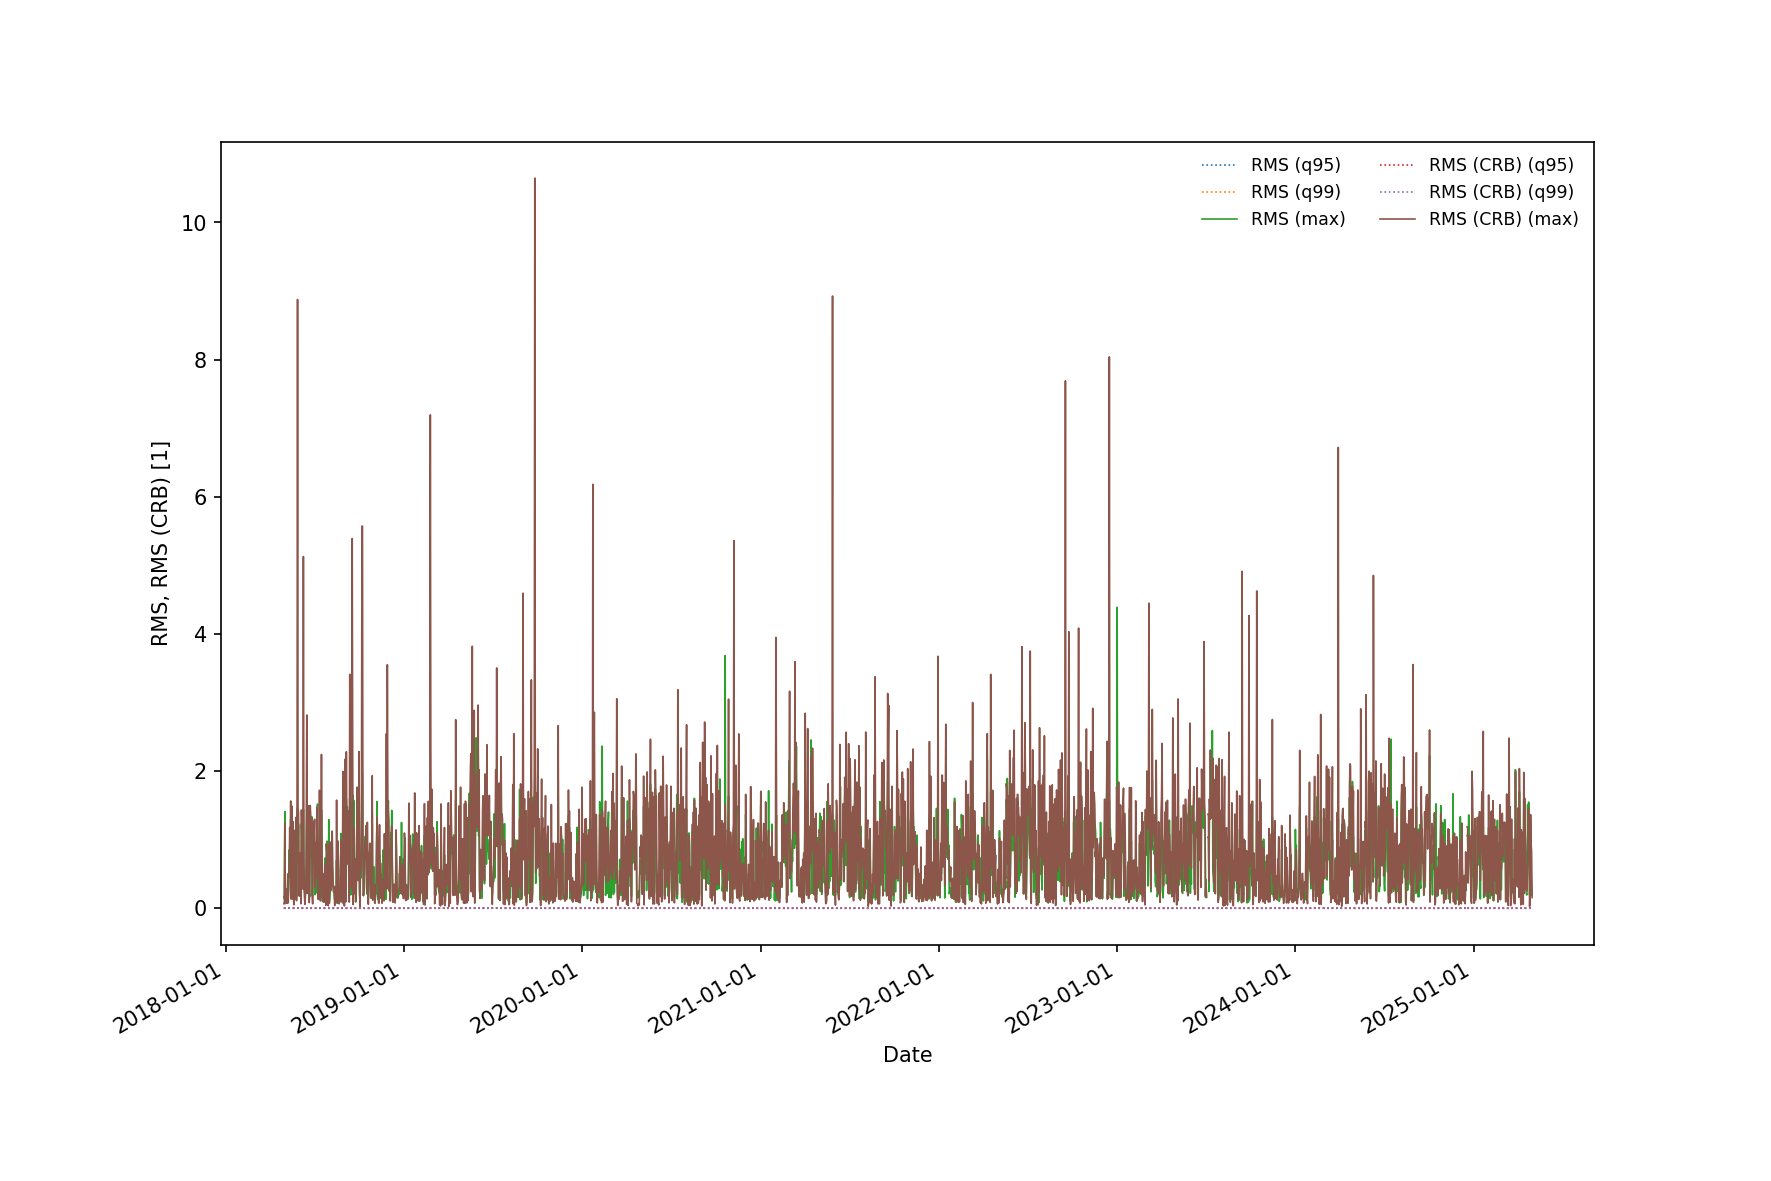Click the y-axis tick label 8
The width and height of the screenshot is (1771, 1181).
coord(200,361)
